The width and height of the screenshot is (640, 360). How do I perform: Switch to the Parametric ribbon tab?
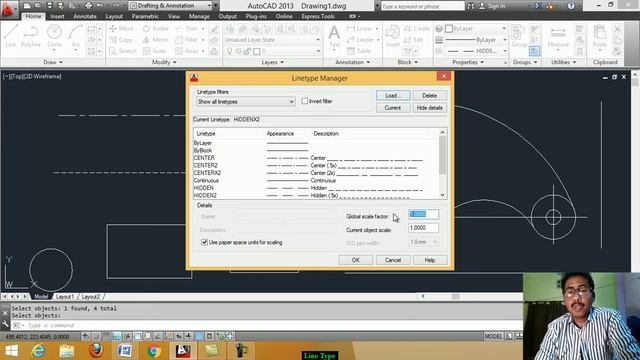coord(145,16)
